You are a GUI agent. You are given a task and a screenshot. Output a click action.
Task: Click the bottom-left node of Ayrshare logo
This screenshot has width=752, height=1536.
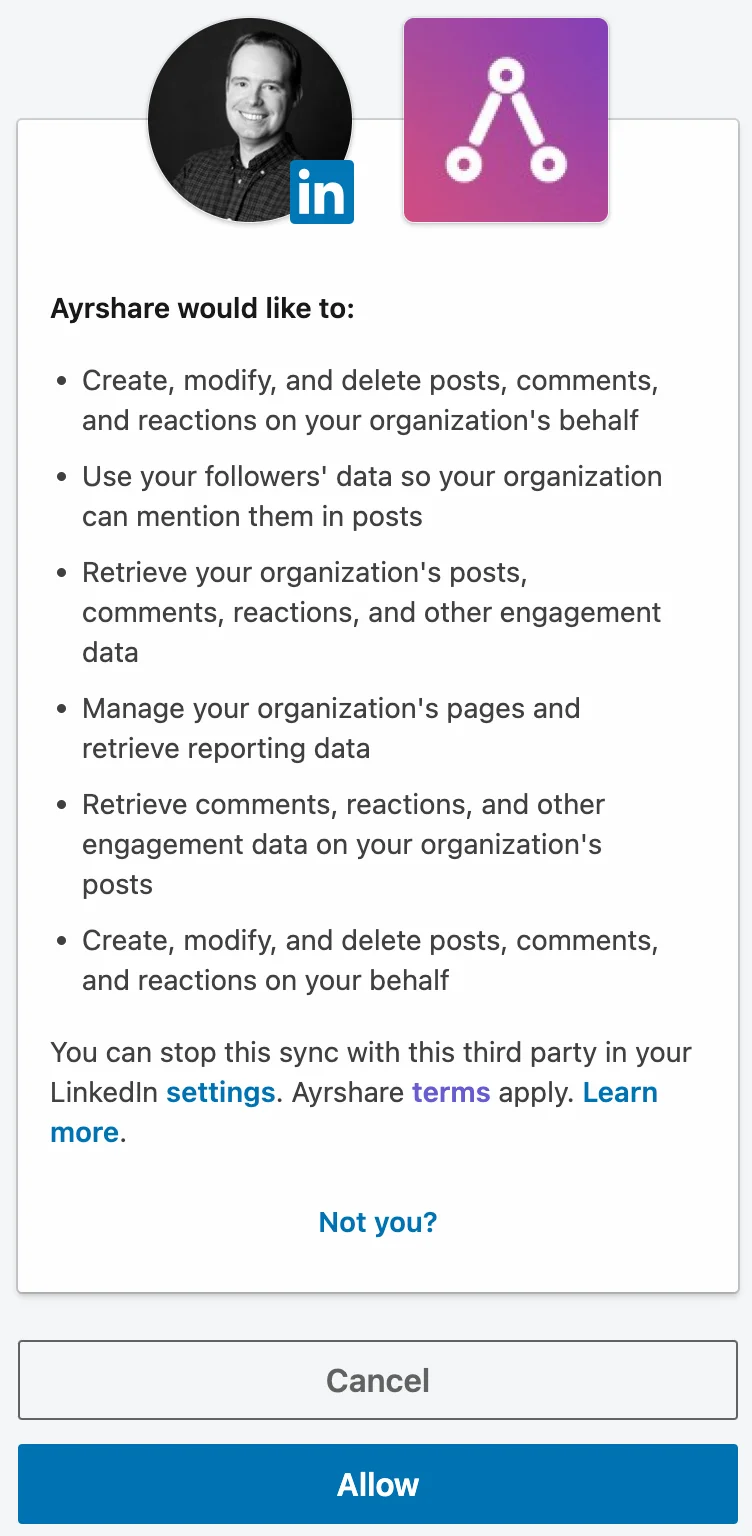462,164
